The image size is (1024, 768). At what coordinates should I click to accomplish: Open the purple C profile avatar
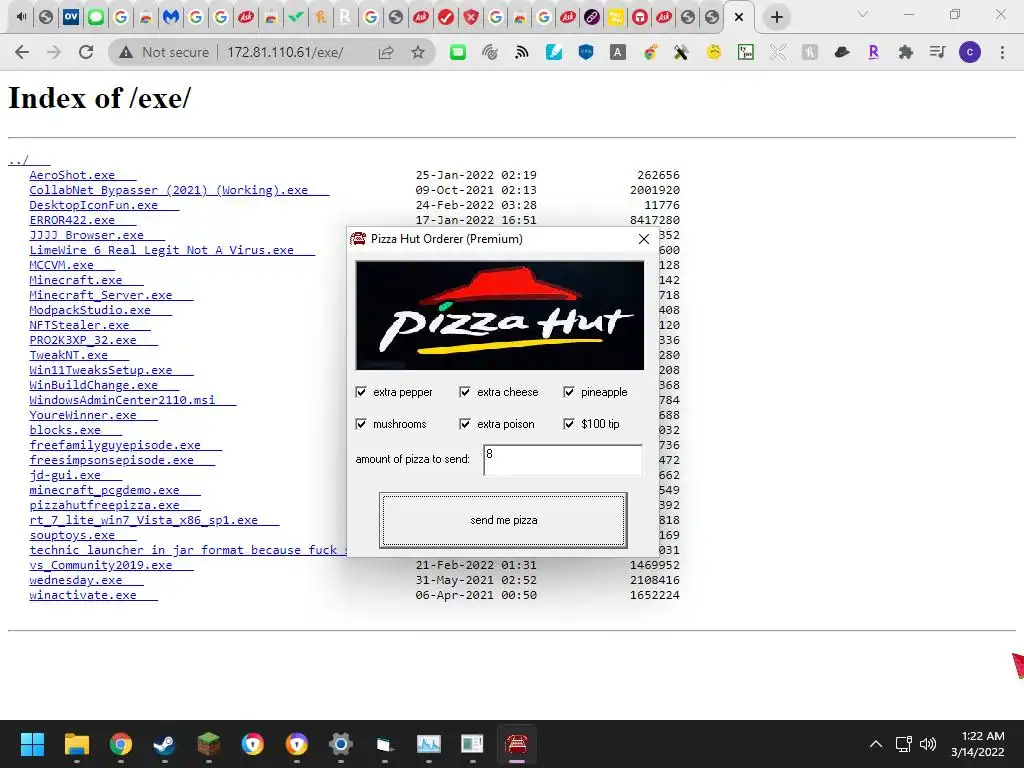click(x=970, y=52)
